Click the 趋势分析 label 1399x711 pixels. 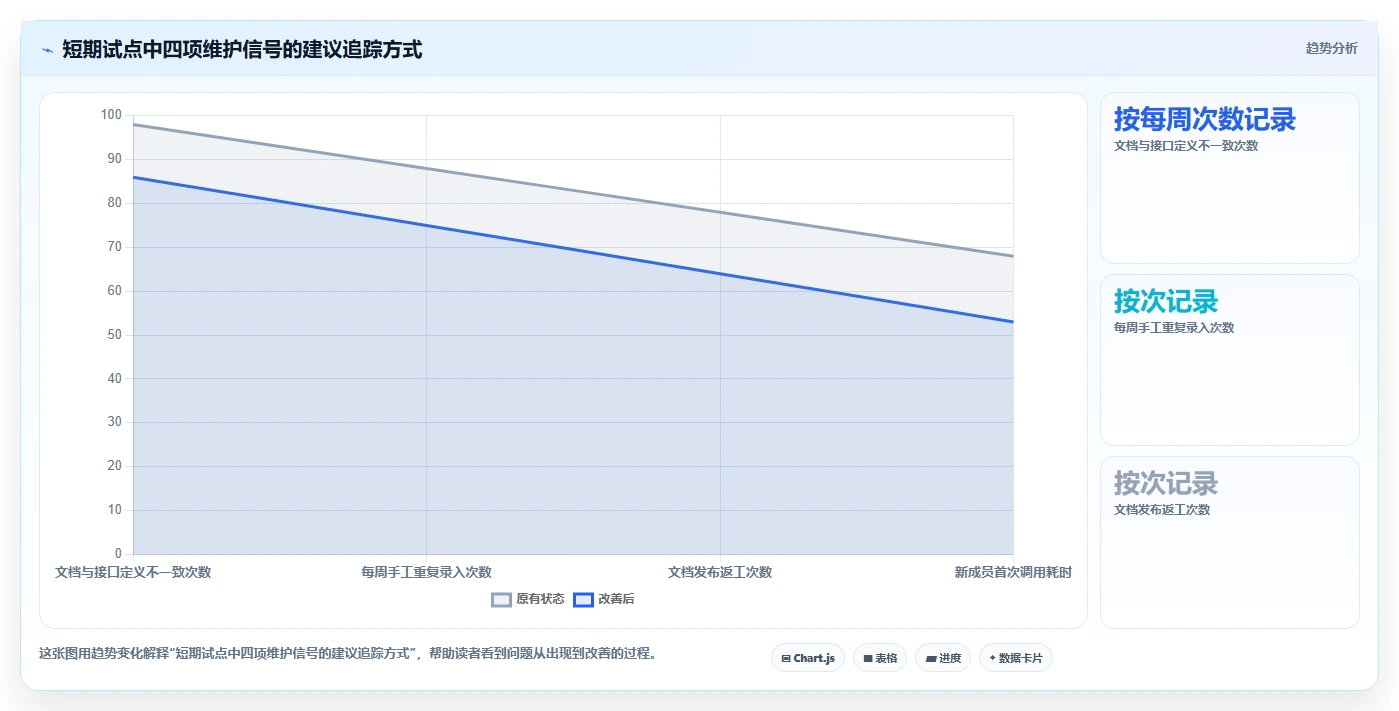[1331, 48]
